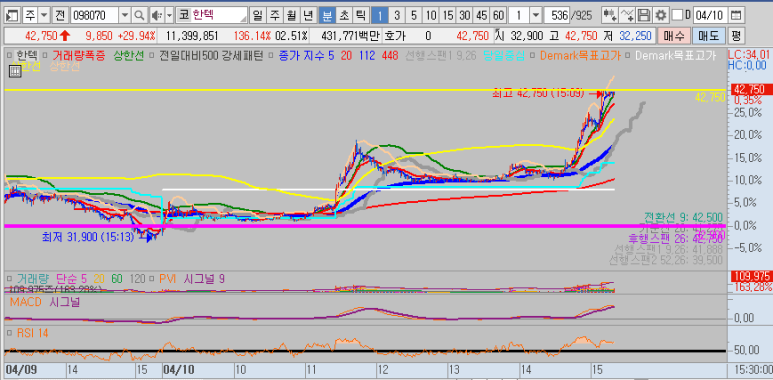Click the 매수 buy button
773x380 pixels.
tap(673, 36)
